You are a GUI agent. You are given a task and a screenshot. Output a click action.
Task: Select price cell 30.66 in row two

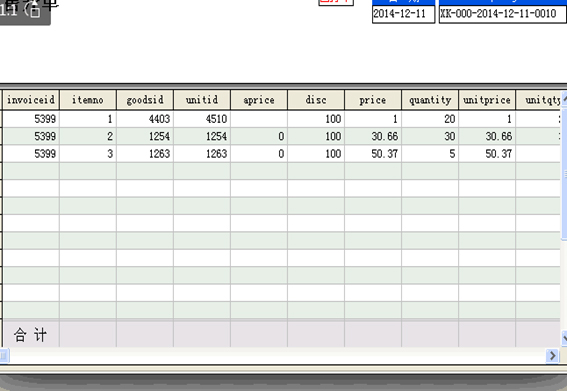[x=373, y=136]
